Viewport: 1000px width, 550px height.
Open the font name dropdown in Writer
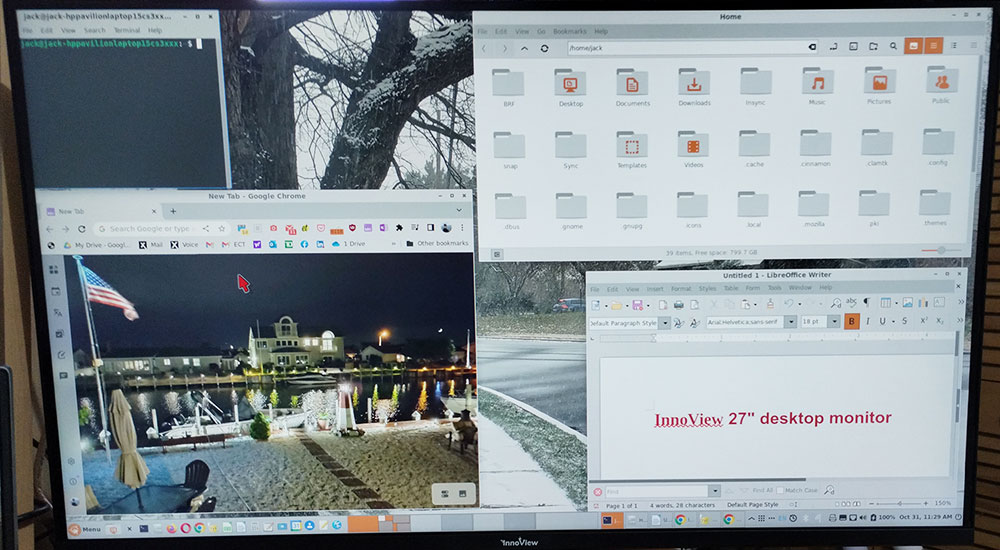pyautogui.click(x=791, y=322)
